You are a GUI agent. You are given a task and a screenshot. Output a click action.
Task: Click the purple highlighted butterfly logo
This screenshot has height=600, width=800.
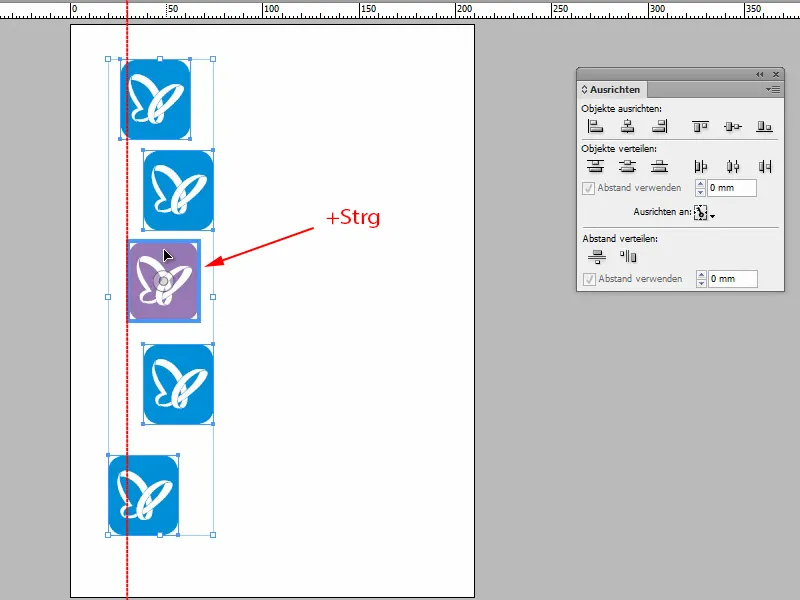(163, 281)
